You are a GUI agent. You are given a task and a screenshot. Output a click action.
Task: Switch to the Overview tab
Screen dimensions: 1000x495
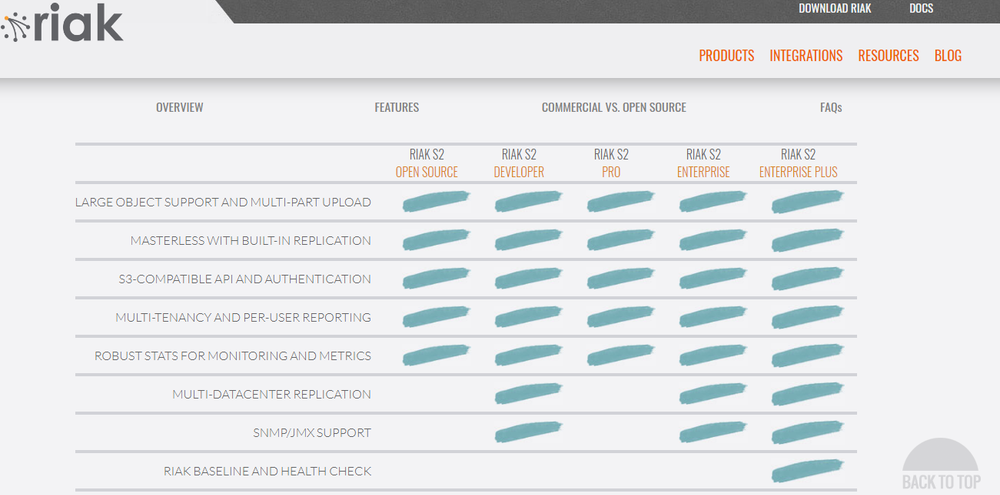click(179, 107)
